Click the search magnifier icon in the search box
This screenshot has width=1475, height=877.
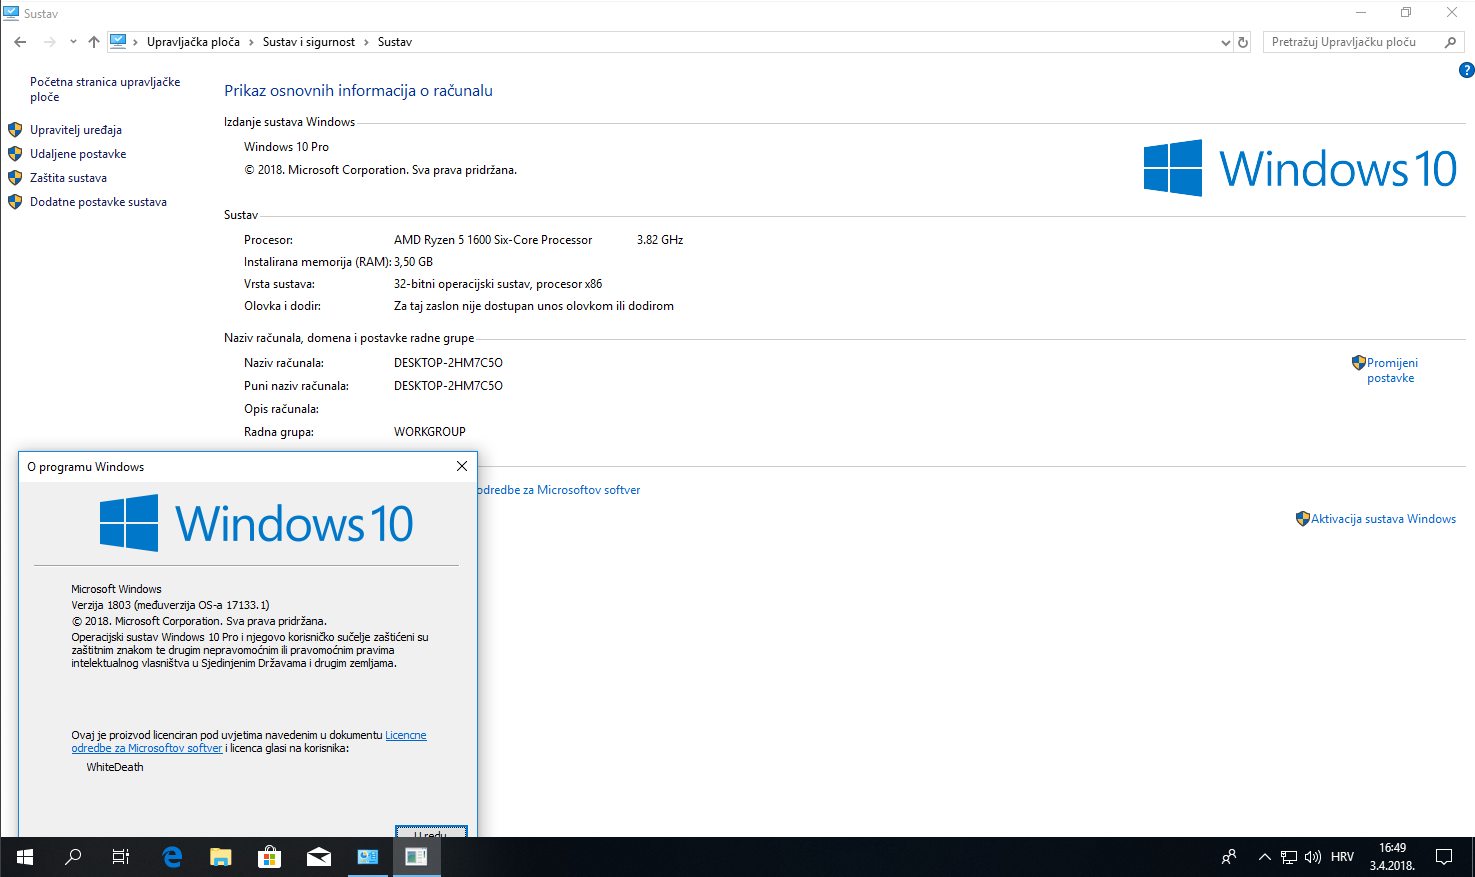tap(1451, 42)
